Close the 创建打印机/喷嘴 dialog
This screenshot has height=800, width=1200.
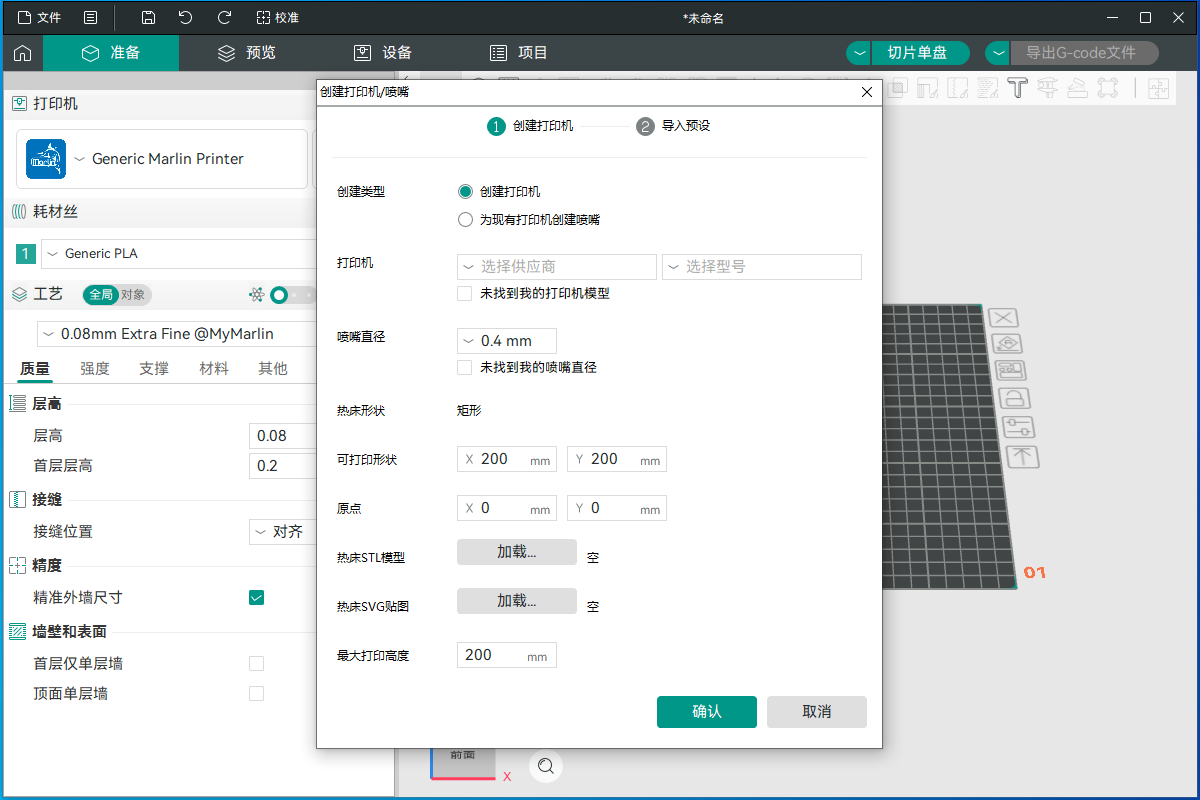867,92
